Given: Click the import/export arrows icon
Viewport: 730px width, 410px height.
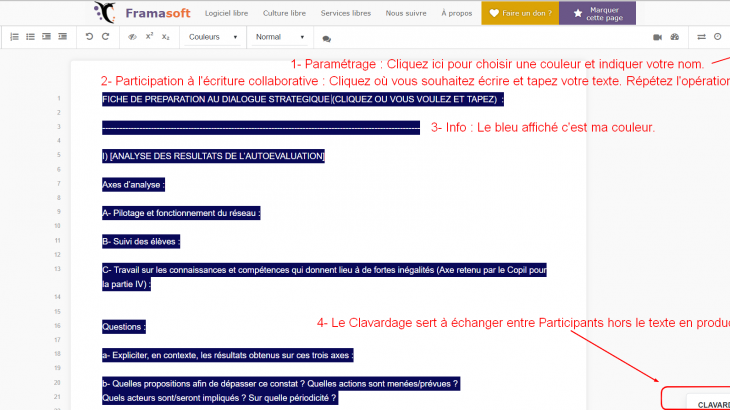Looking at the screenshot, I should click(x=701, y=37).
